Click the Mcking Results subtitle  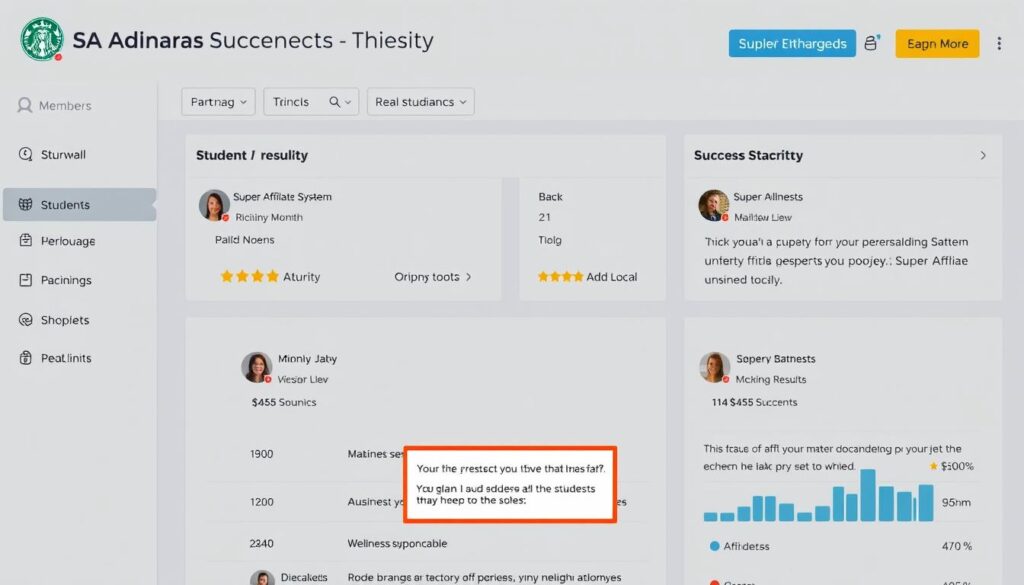(x=771, y=379)
